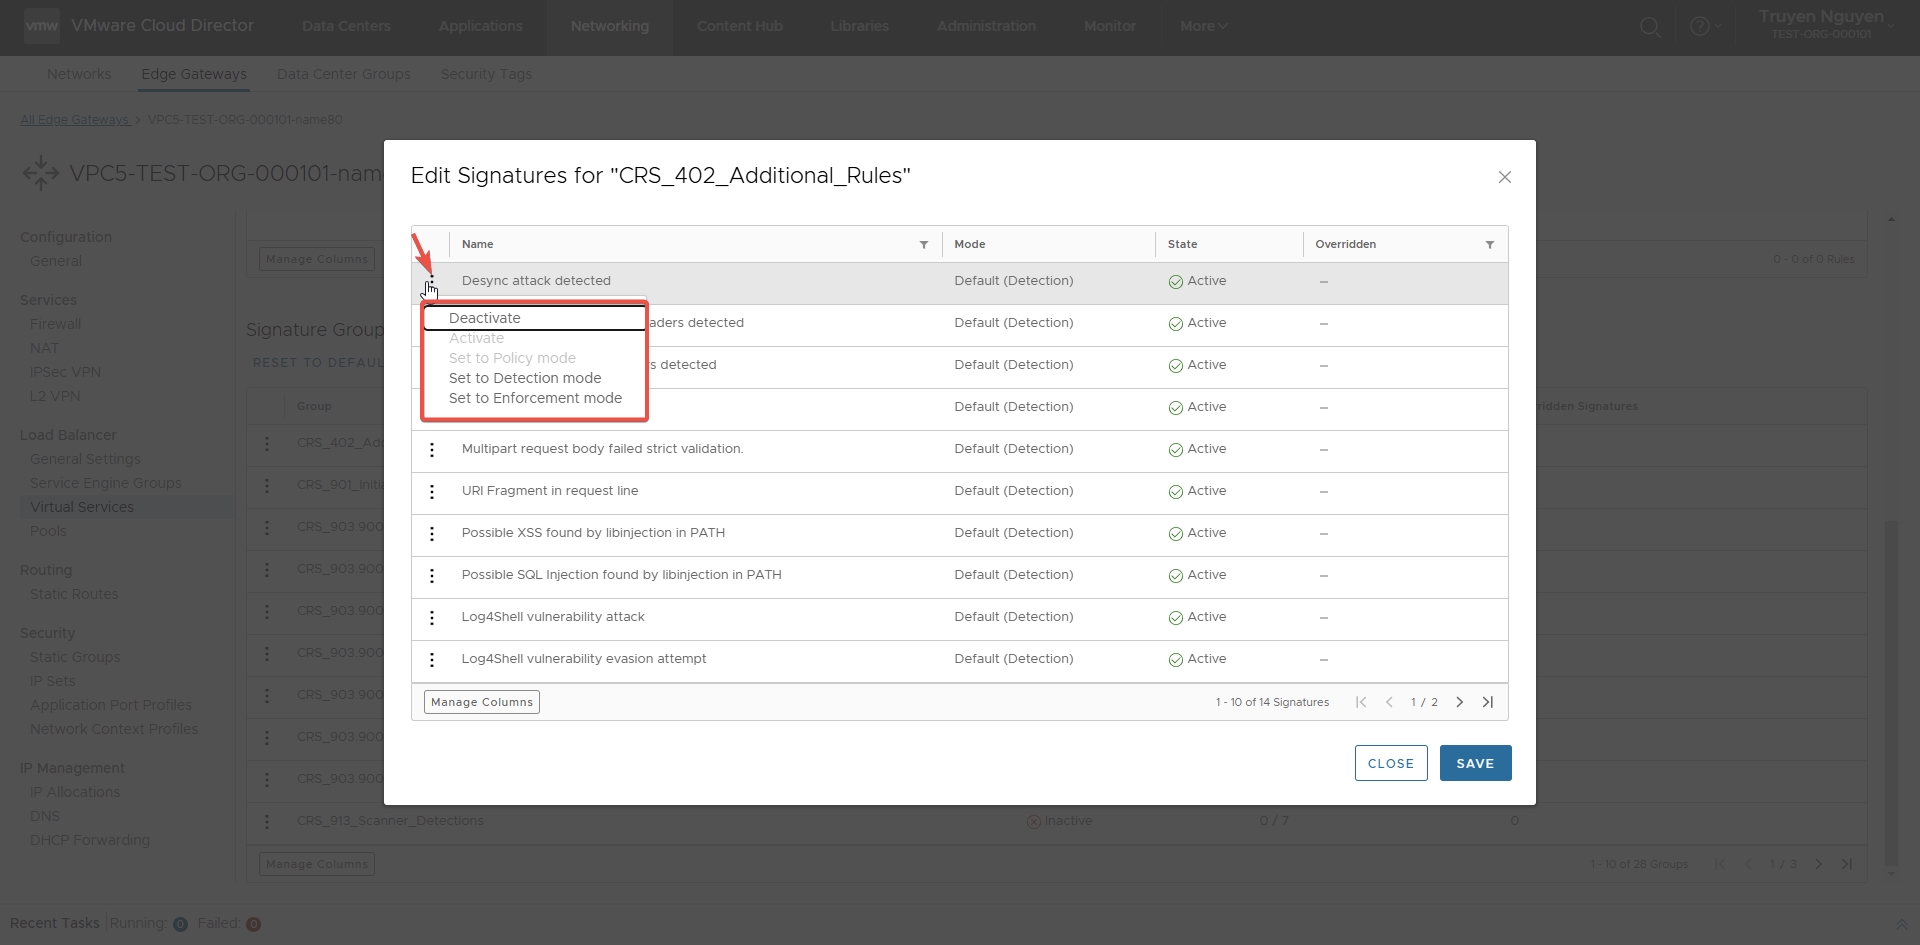The width and height of the screenshot is (1920, 945).
Task: Click the Close button
Action: click(1390, 763)
